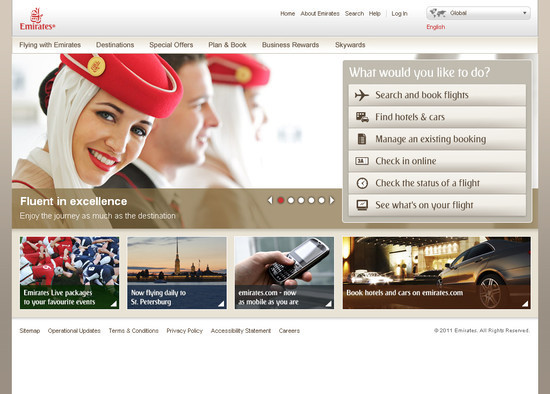Open the Flying with Emirates menu

click(50, 45)
